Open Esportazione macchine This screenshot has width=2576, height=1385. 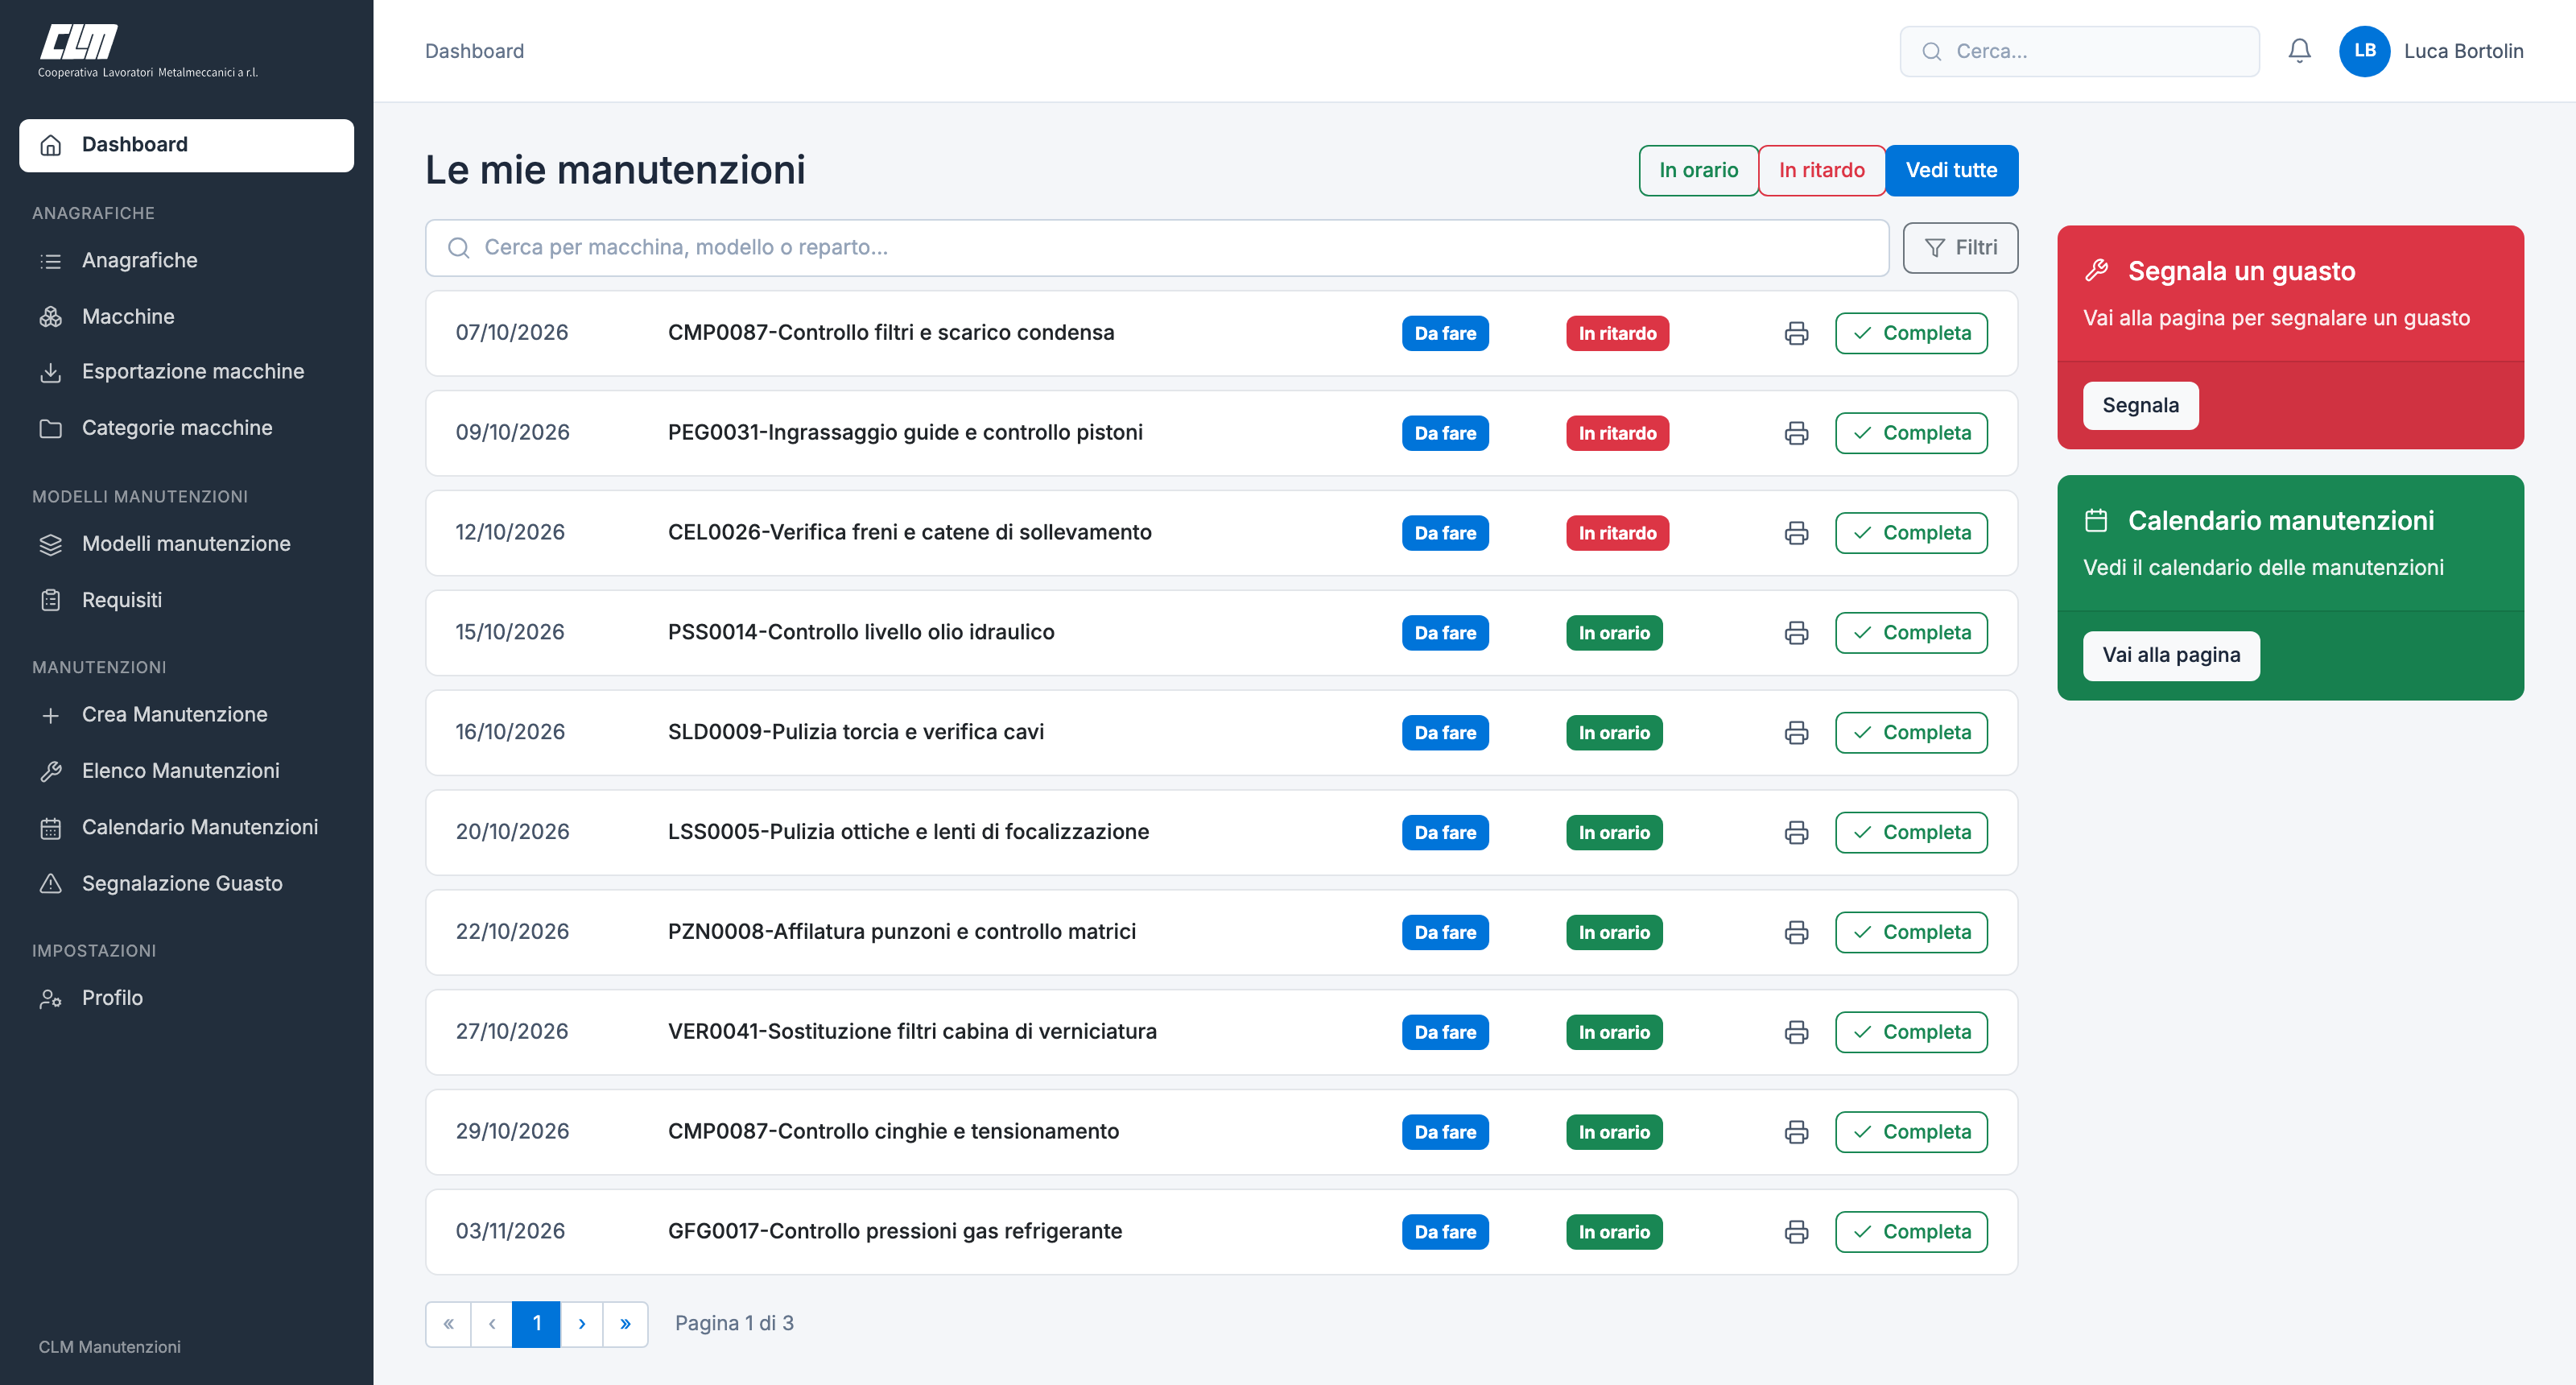(186, 372)
